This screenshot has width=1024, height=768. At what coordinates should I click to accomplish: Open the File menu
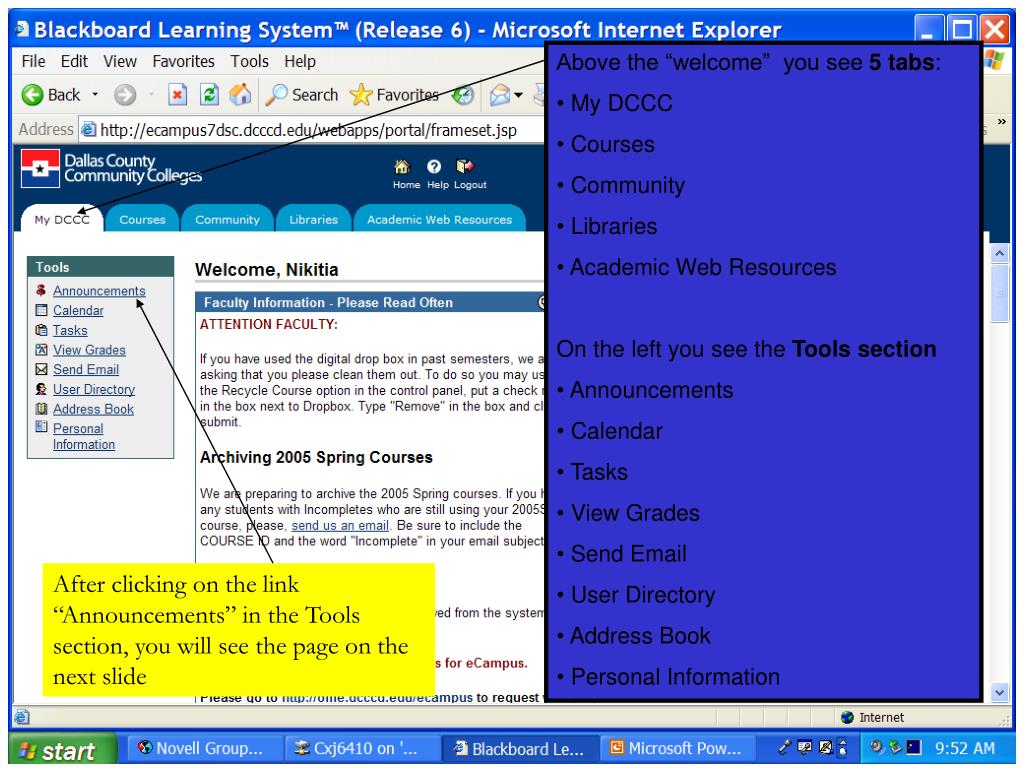click(33, 61)
